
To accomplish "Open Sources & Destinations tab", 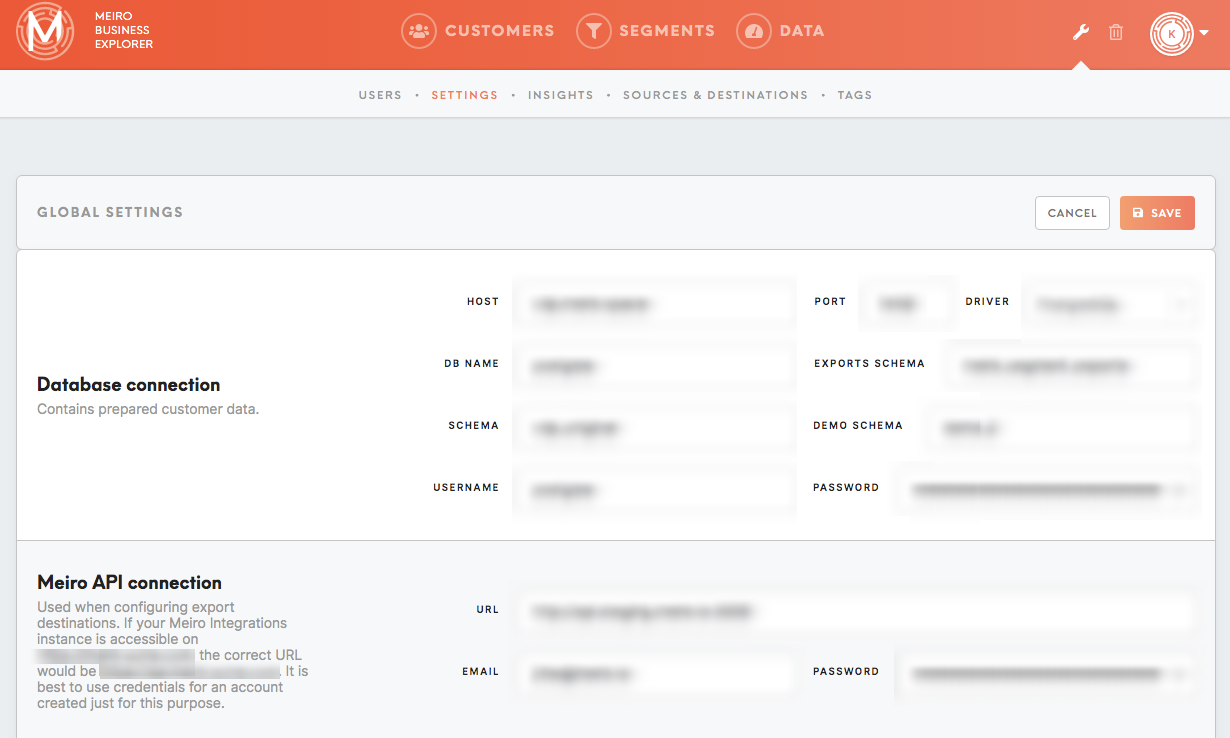I will point(715,95).
